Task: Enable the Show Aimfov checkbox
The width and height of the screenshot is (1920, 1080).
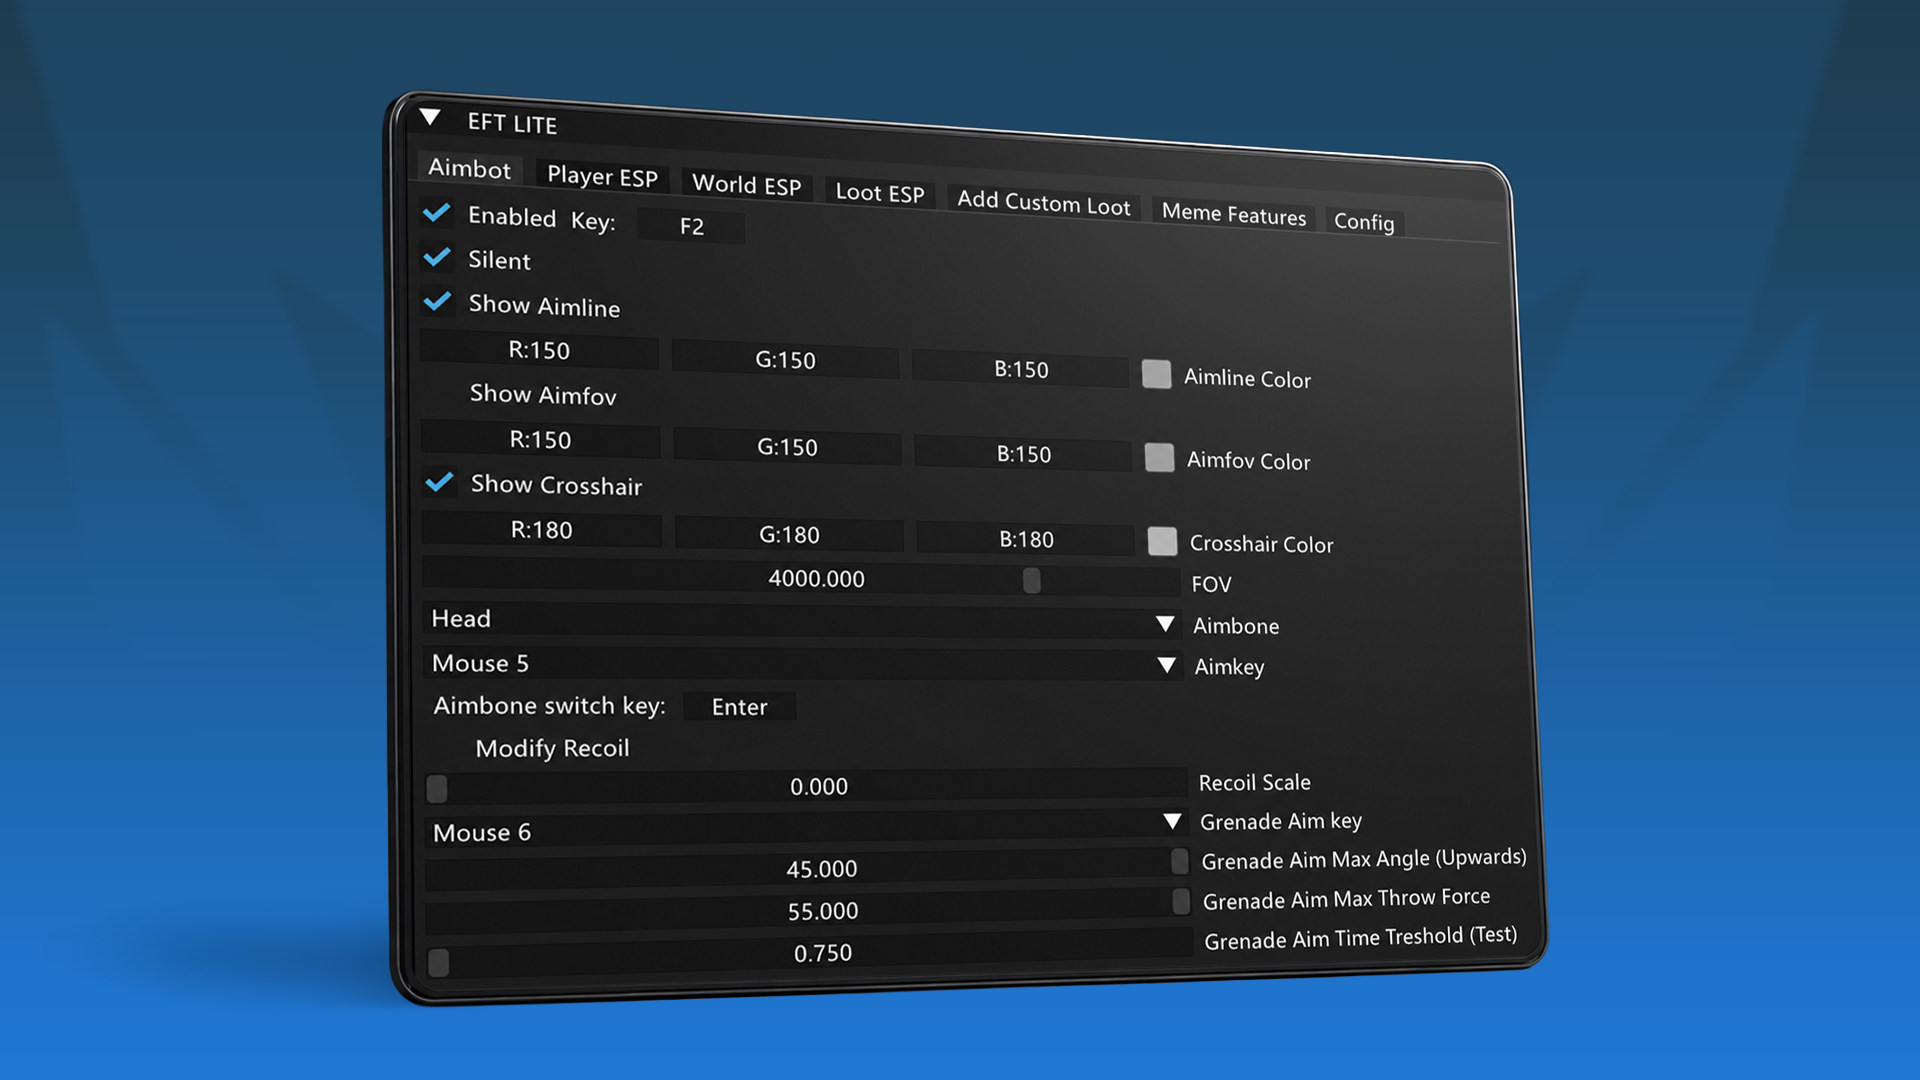Action: tap(439, 391)
